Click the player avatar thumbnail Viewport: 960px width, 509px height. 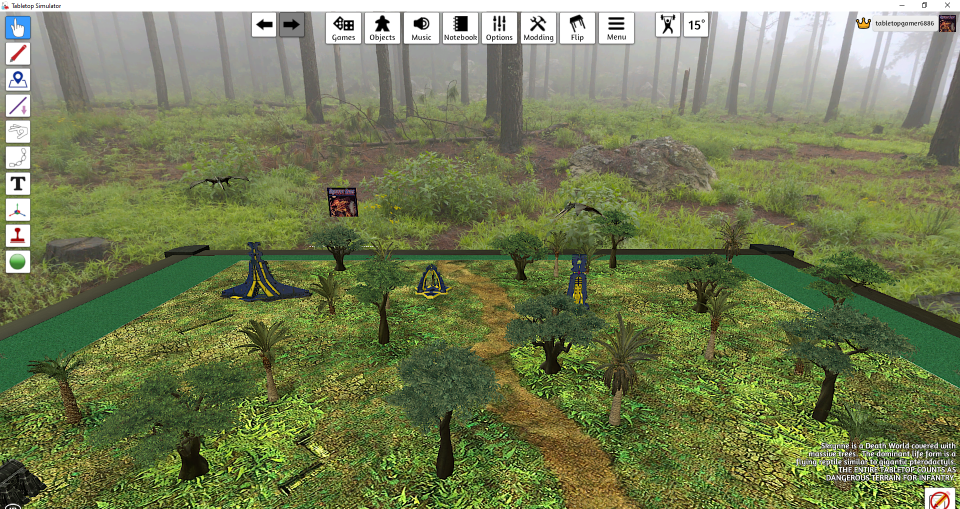tap(947, 24)
